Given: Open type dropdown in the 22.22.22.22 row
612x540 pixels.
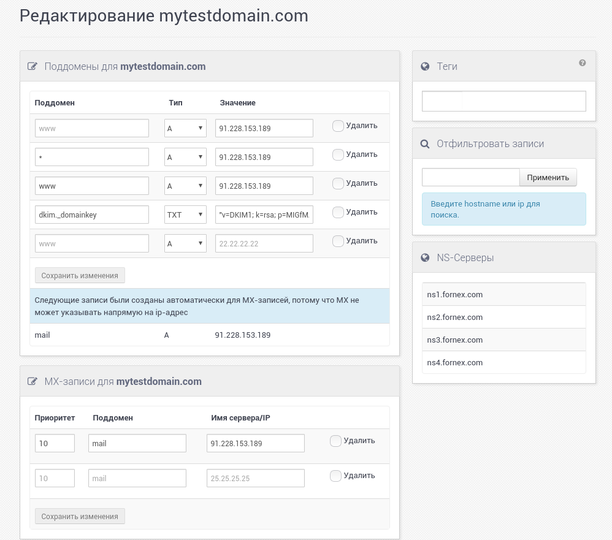Looking at the screenshot, I should tap(185, 243).
